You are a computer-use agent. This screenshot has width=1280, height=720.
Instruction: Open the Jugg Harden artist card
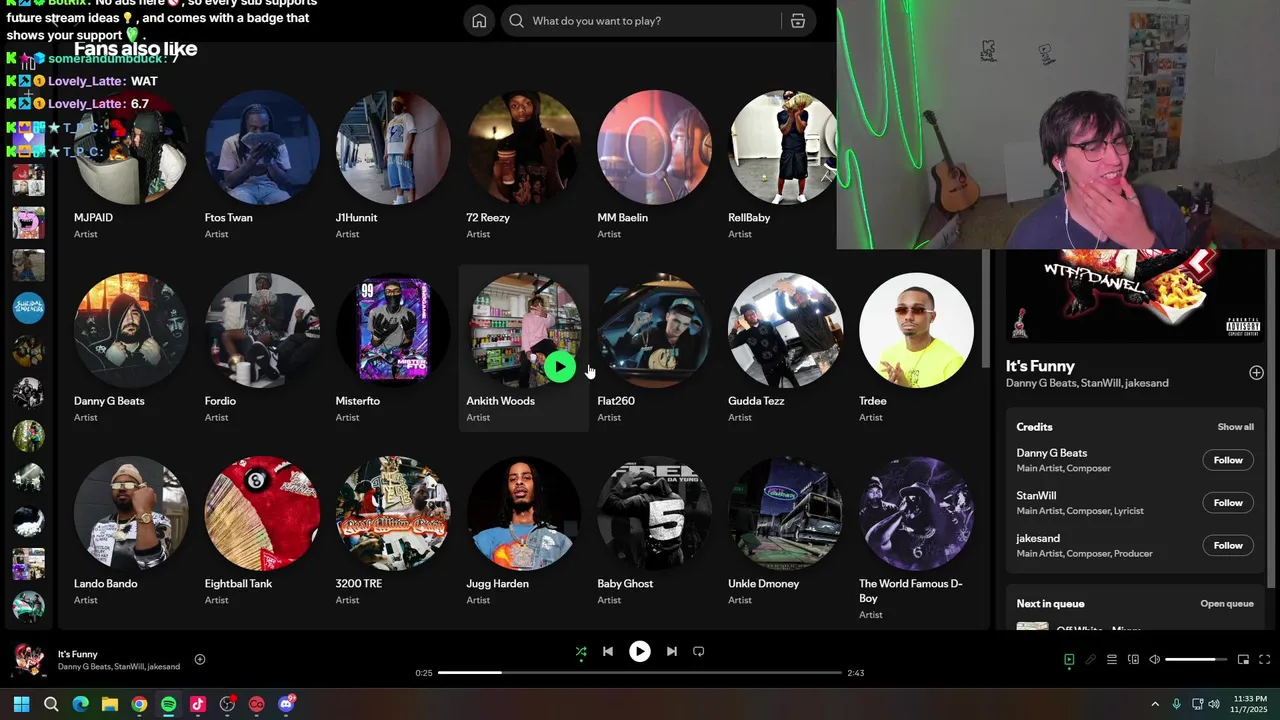point(524,531)
